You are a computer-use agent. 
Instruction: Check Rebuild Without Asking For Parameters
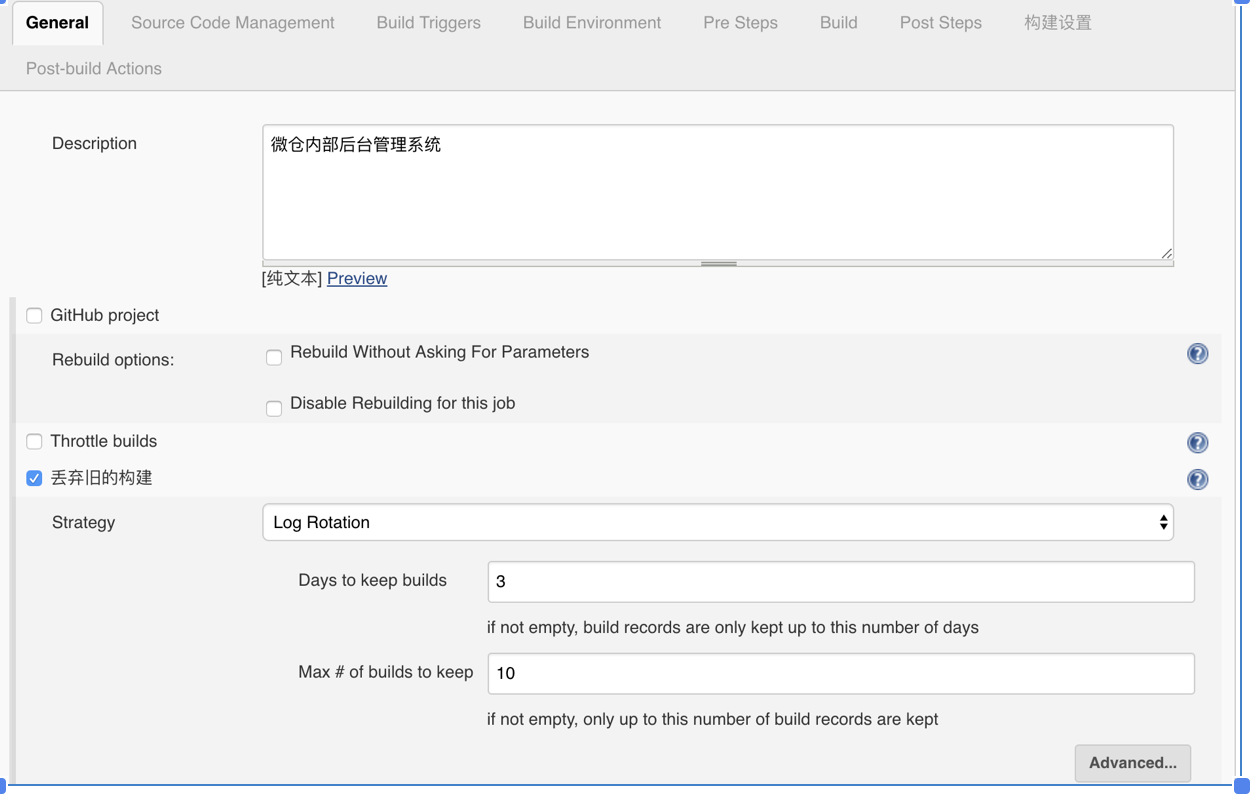tap(274, 357)
